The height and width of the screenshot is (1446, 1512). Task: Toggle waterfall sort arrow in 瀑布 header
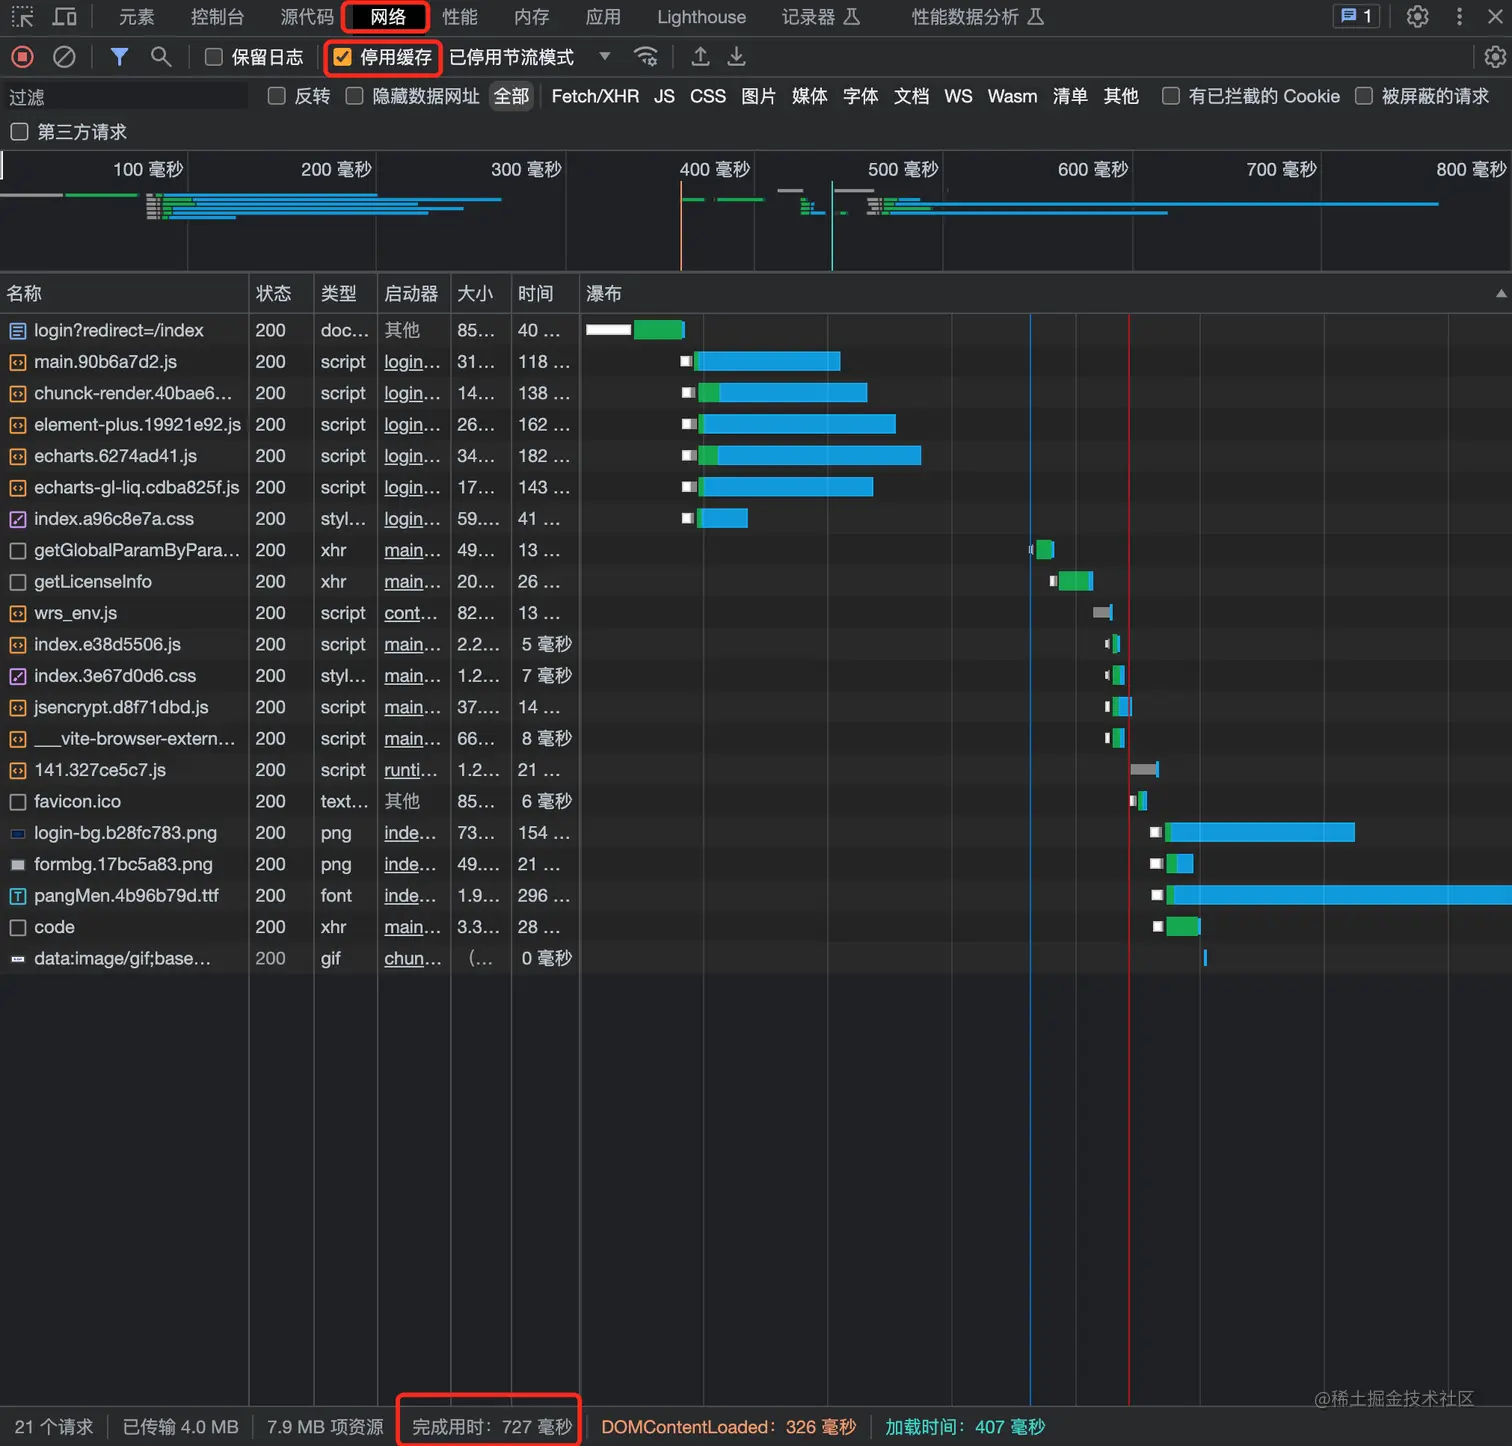[x=1500, y=293]
